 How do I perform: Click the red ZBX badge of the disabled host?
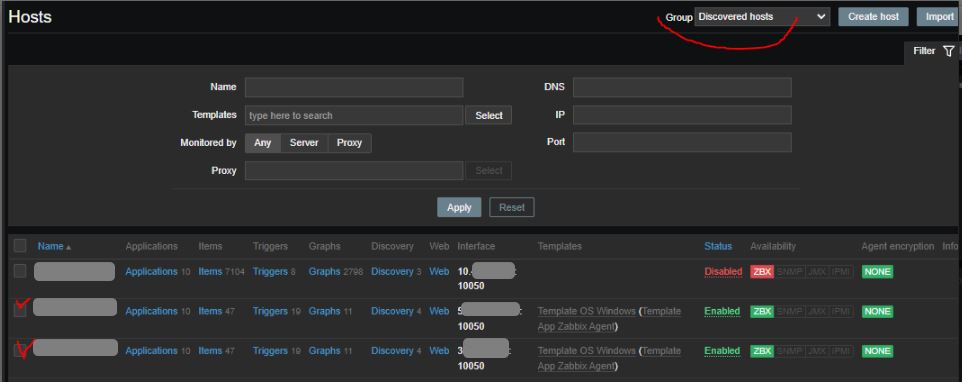pos(762,272)
